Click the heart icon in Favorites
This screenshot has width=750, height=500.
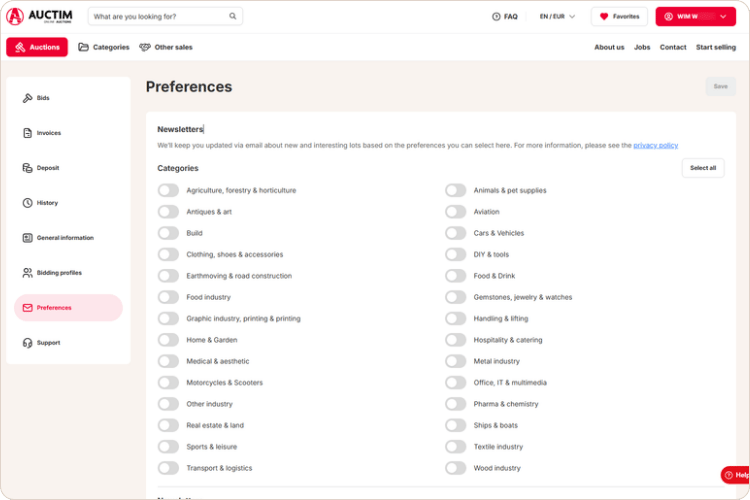[x=604, y=16]
